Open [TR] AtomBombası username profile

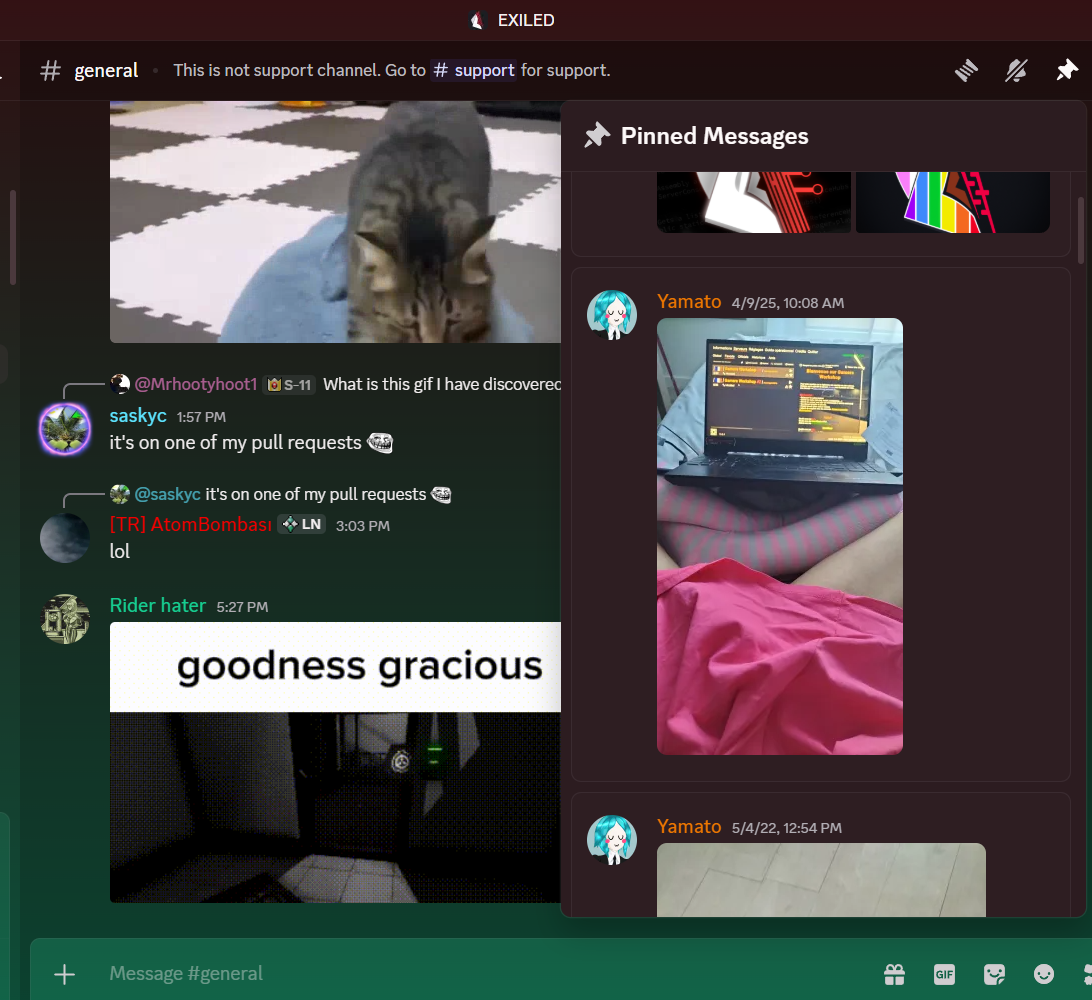click(191, 524)
